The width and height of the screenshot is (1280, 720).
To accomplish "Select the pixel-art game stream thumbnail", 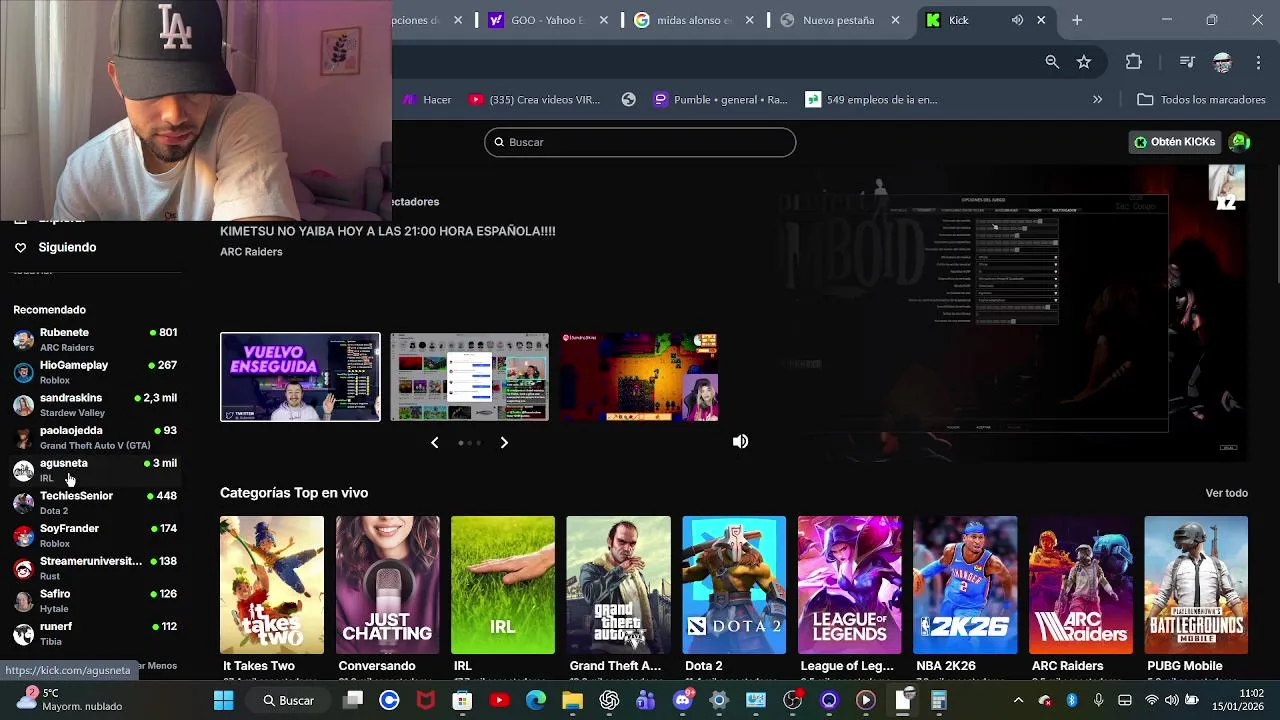I will coord(639,377).
